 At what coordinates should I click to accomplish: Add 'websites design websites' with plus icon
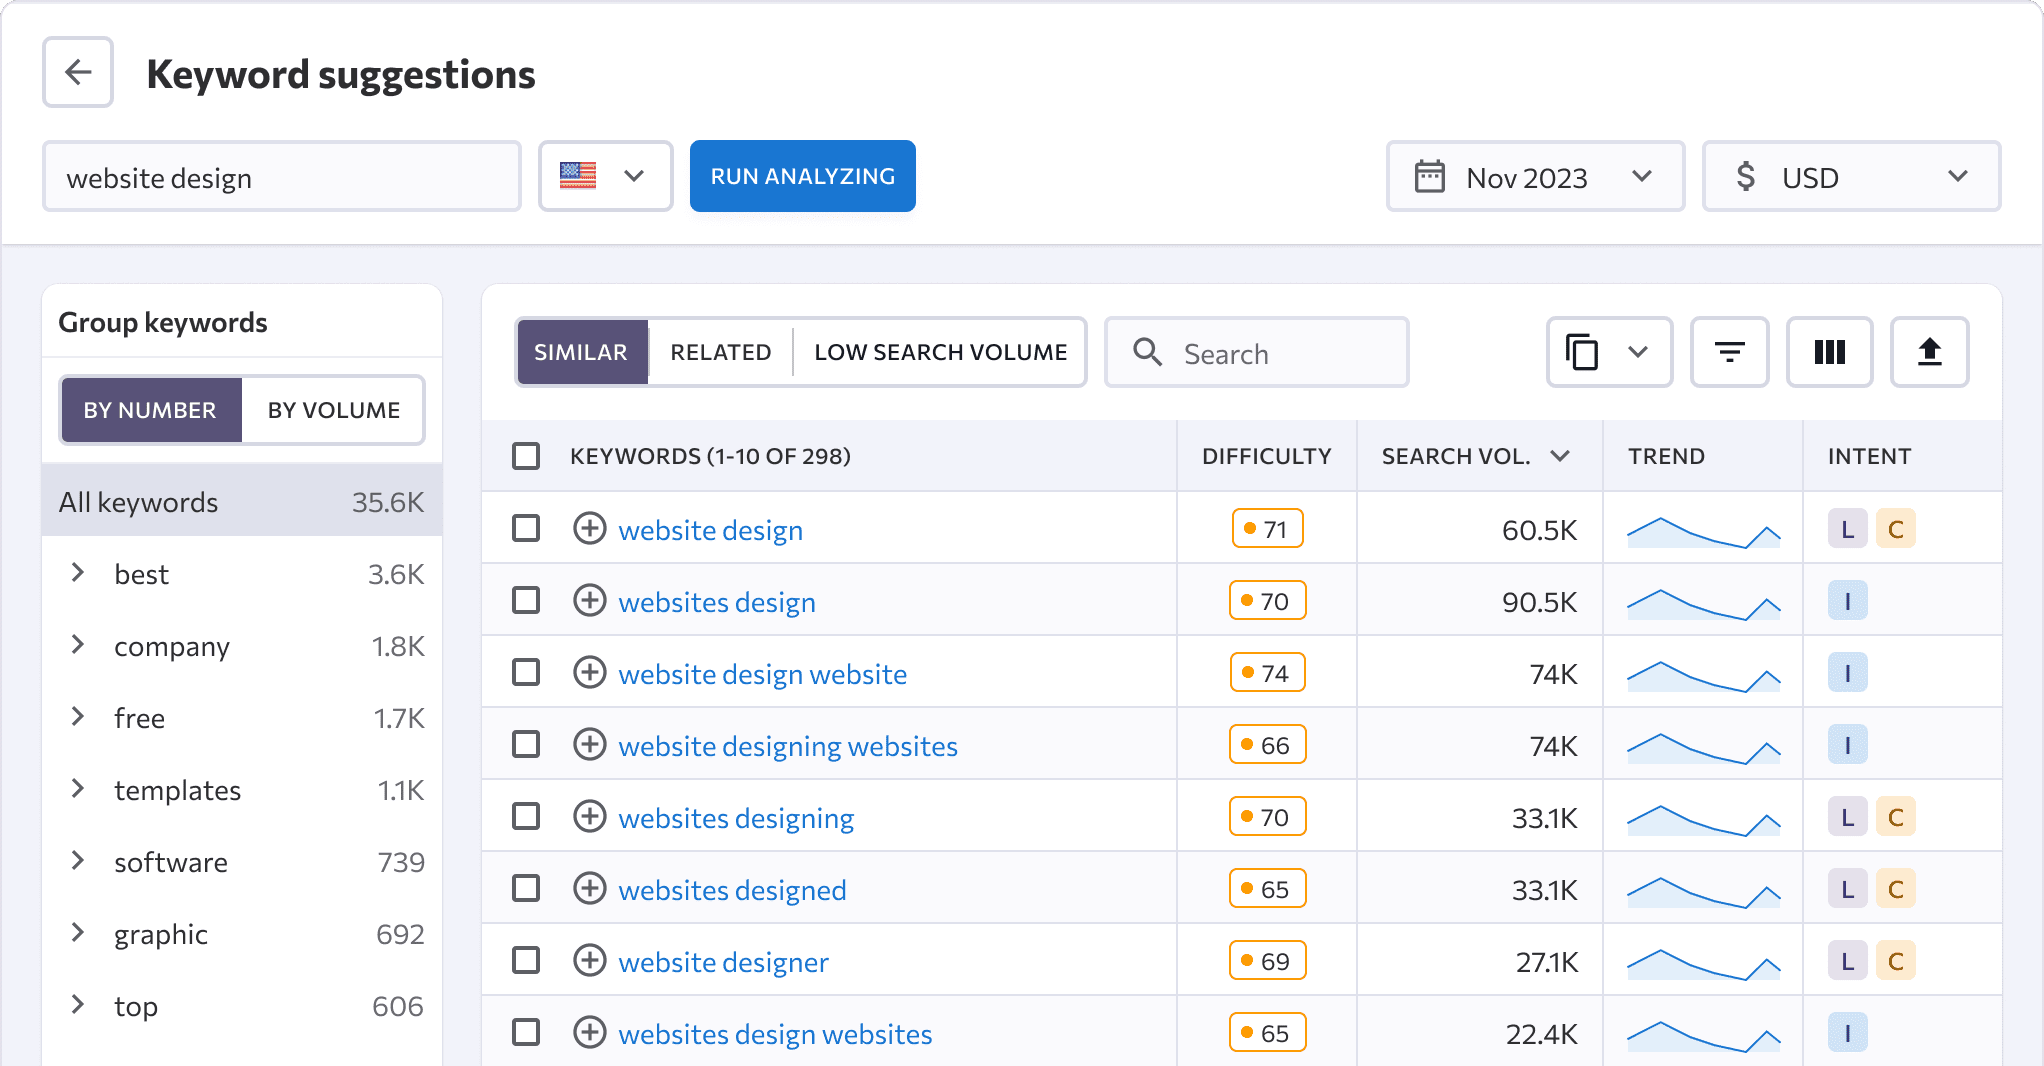tap(590, 1032)
